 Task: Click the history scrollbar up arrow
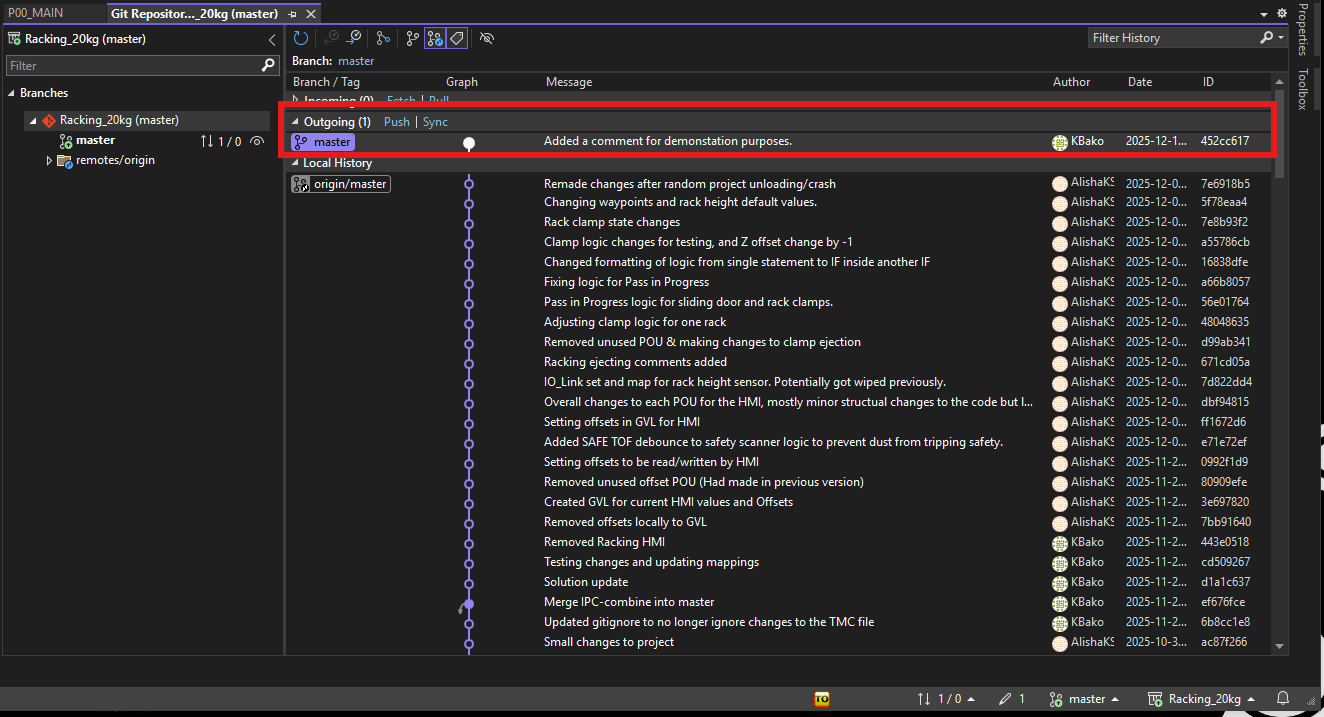[1279, 82]
